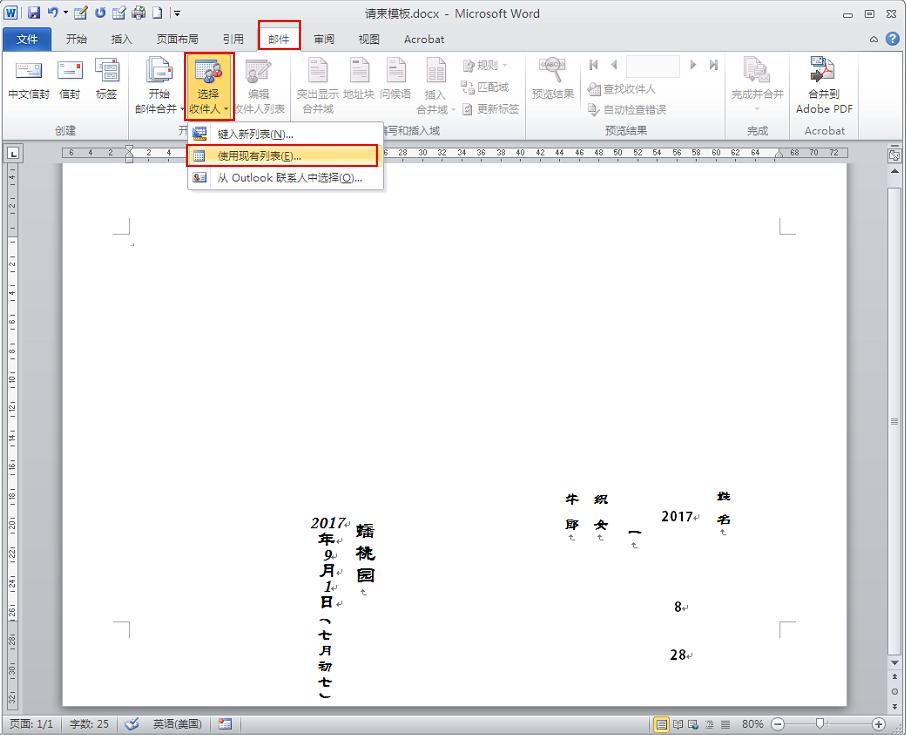Image resolution: width=906 pixels, height=735 pixels.
Task: Minimize the ribbon with the caret icon
Action: coord(874,39)
